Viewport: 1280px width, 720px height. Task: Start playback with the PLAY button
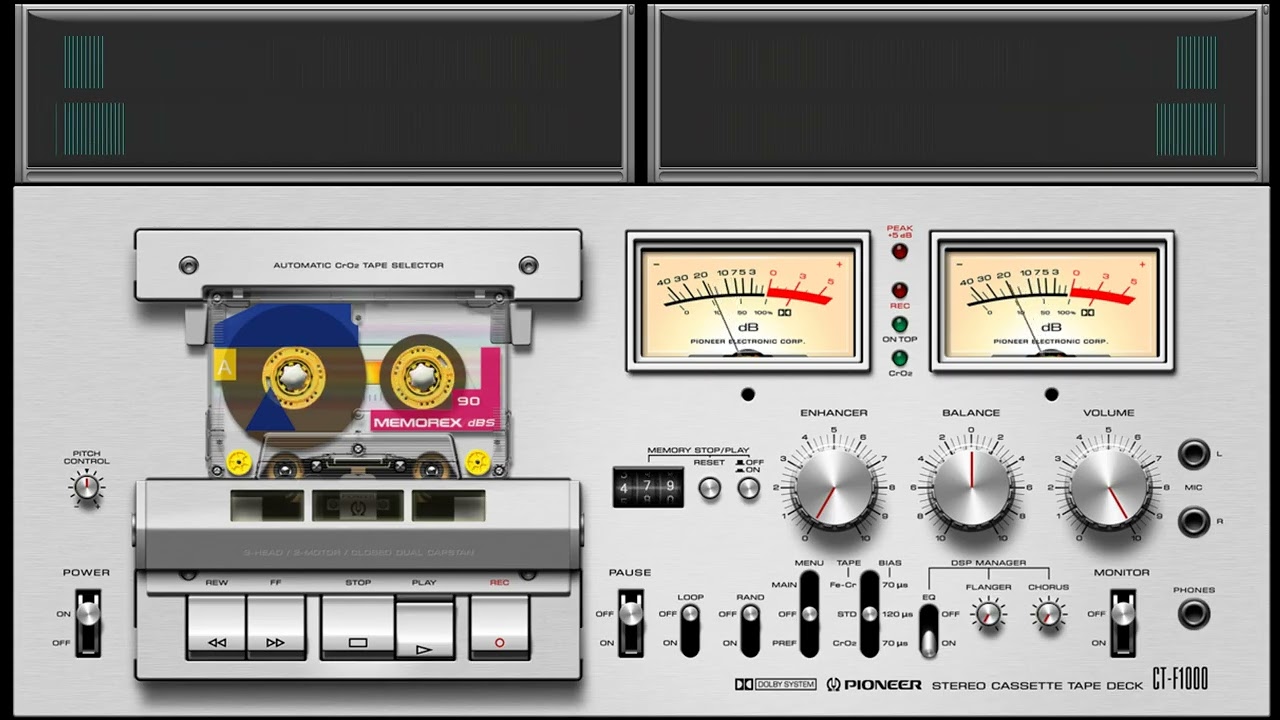pyautogui.click(x=424, y=630)
